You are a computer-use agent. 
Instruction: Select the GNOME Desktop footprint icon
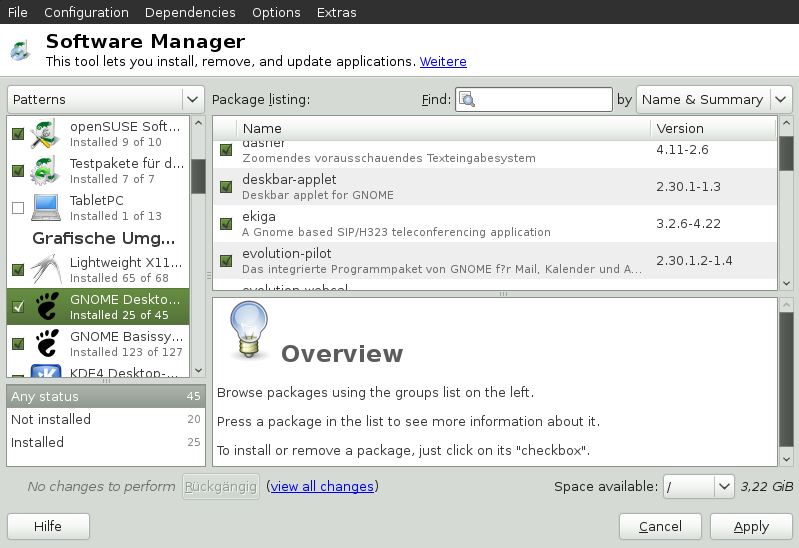point(46,306)
